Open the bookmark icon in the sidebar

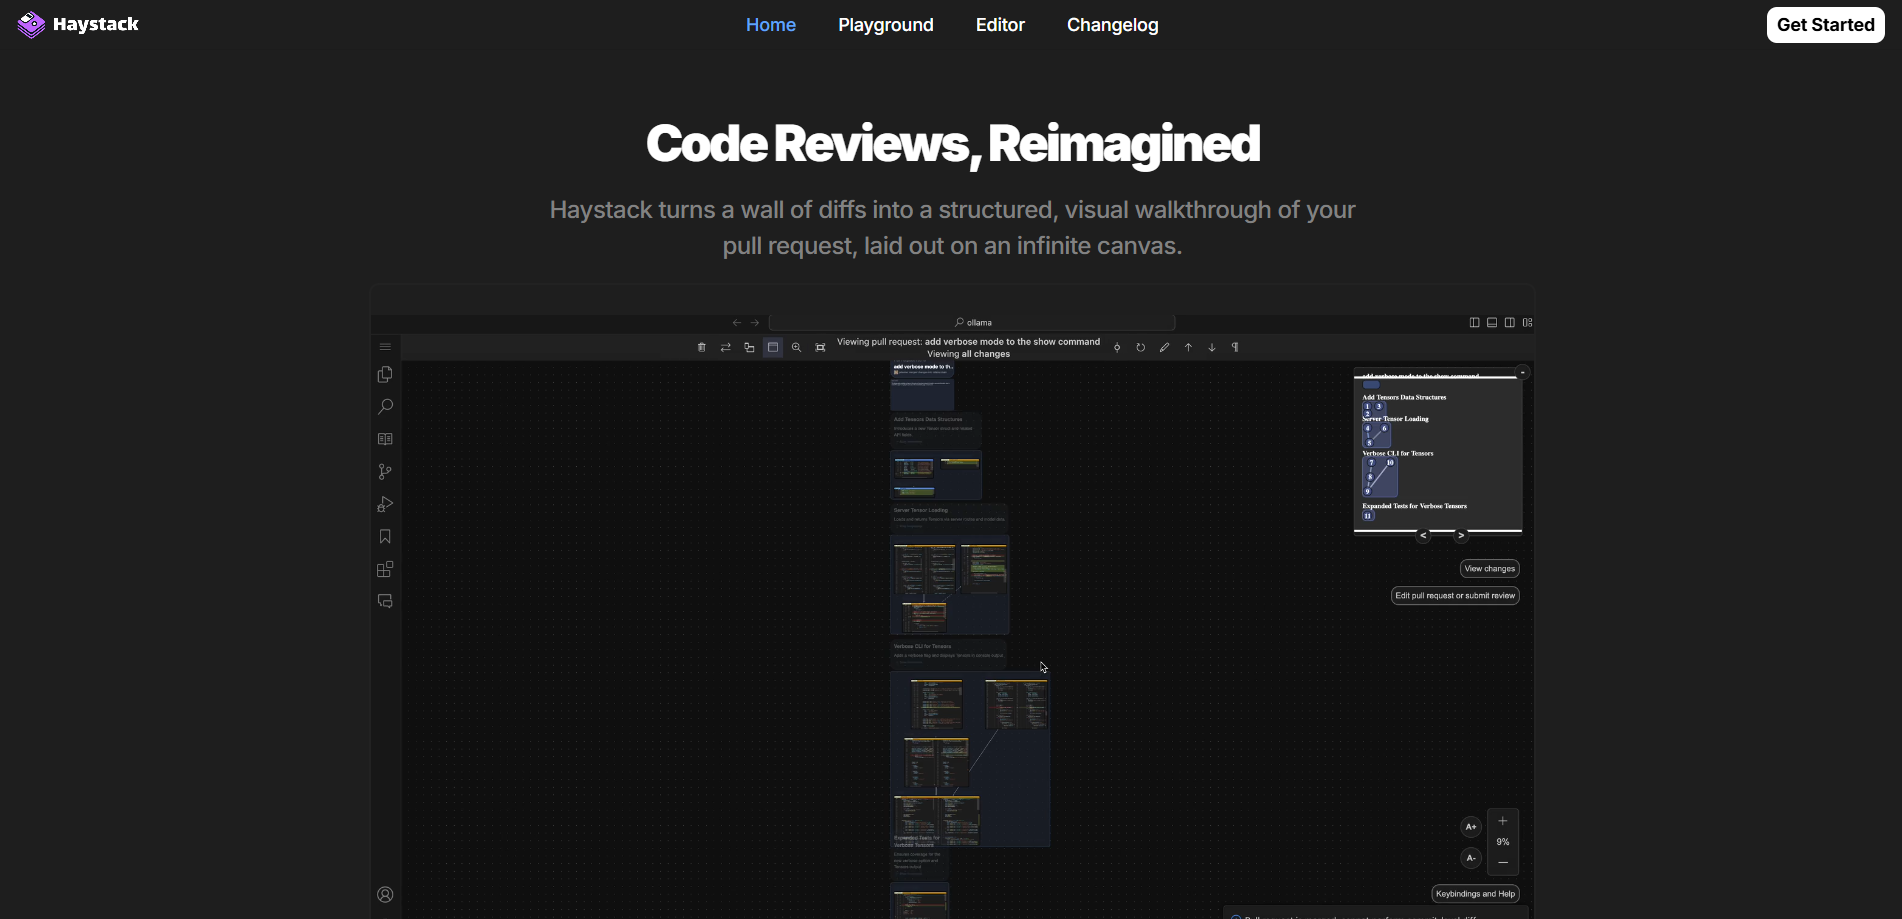[x=385, y=537]
